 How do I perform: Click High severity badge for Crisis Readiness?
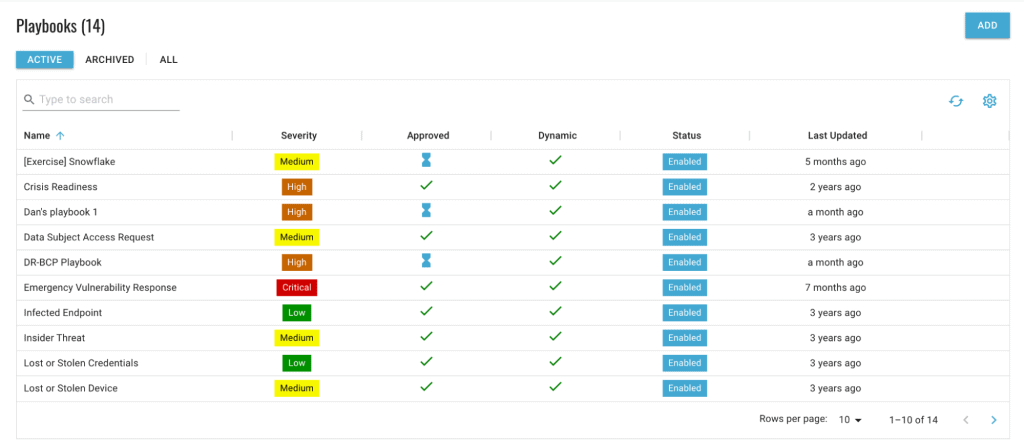coord(296,187)
